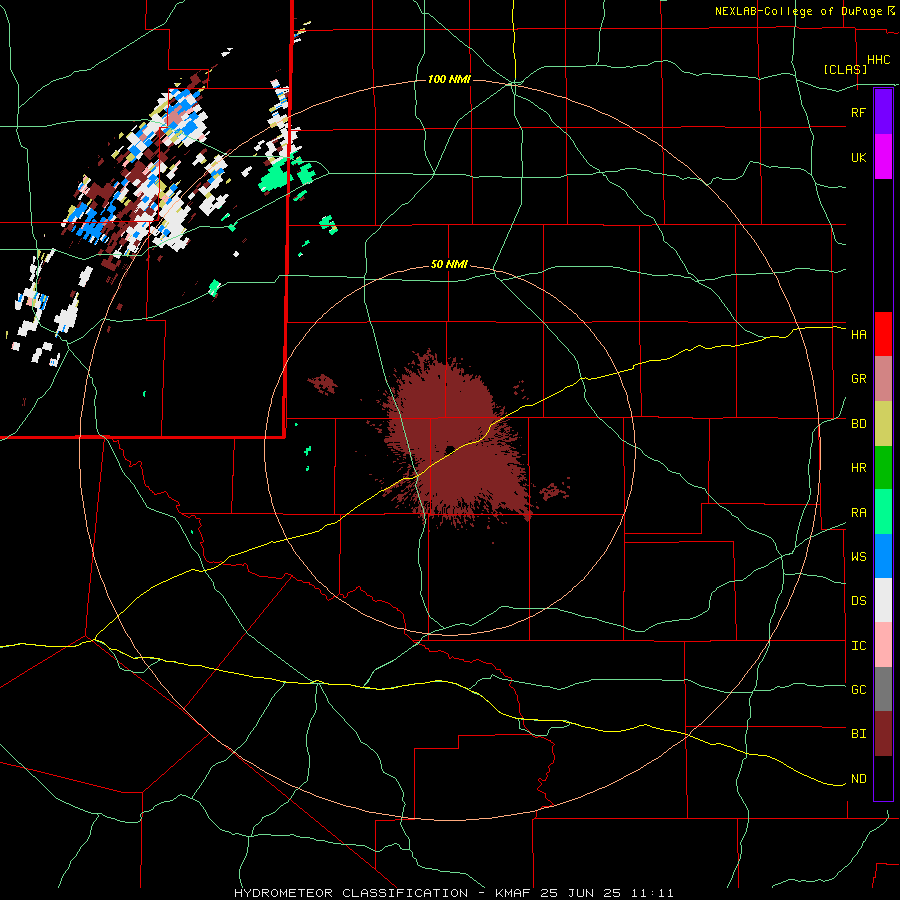
Task: Click the UK magenta legend swatch
Action: point(883,157)
